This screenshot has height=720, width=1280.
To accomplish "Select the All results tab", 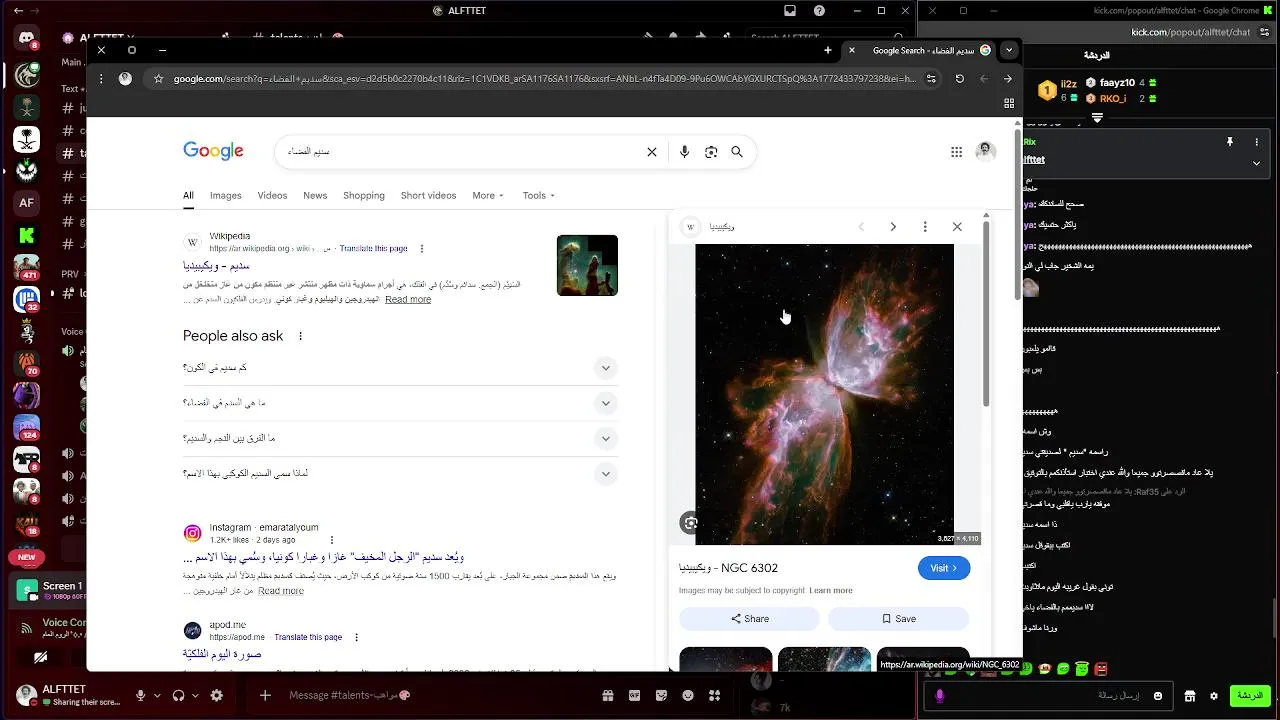I will click(188, 196).
